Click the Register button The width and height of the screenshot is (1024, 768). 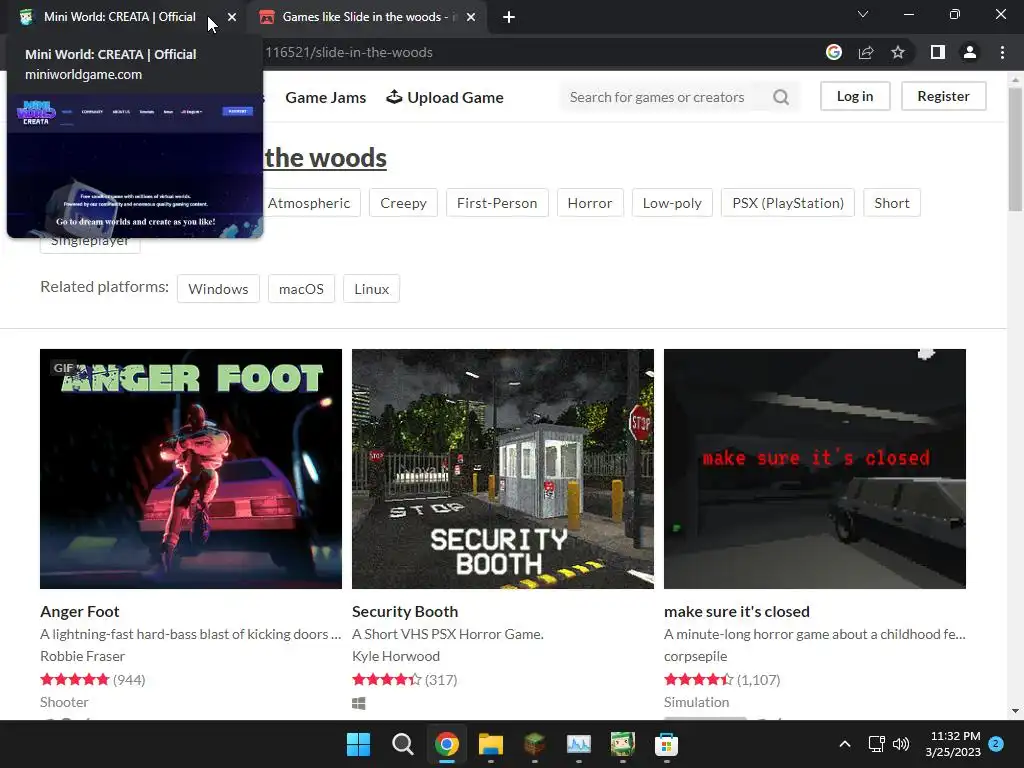(943, 96)
